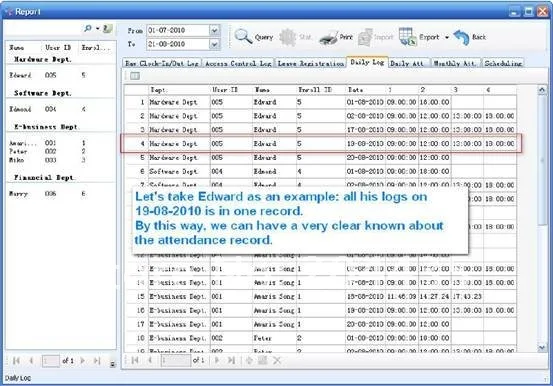Screen dimensions: 553x386
Task: Select row 4 dated 19-08-2010 for Edward
Action: point(321,144)
